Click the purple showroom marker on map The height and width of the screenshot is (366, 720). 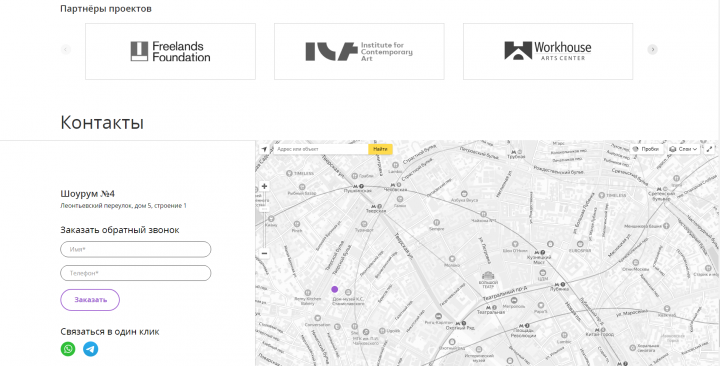pos(335,289)
